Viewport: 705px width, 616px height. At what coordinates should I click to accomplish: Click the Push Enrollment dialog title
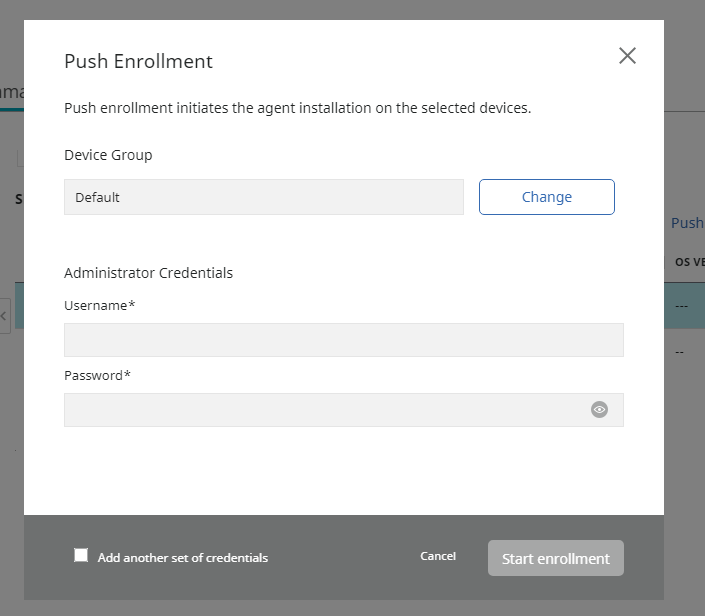pos(138,61)
